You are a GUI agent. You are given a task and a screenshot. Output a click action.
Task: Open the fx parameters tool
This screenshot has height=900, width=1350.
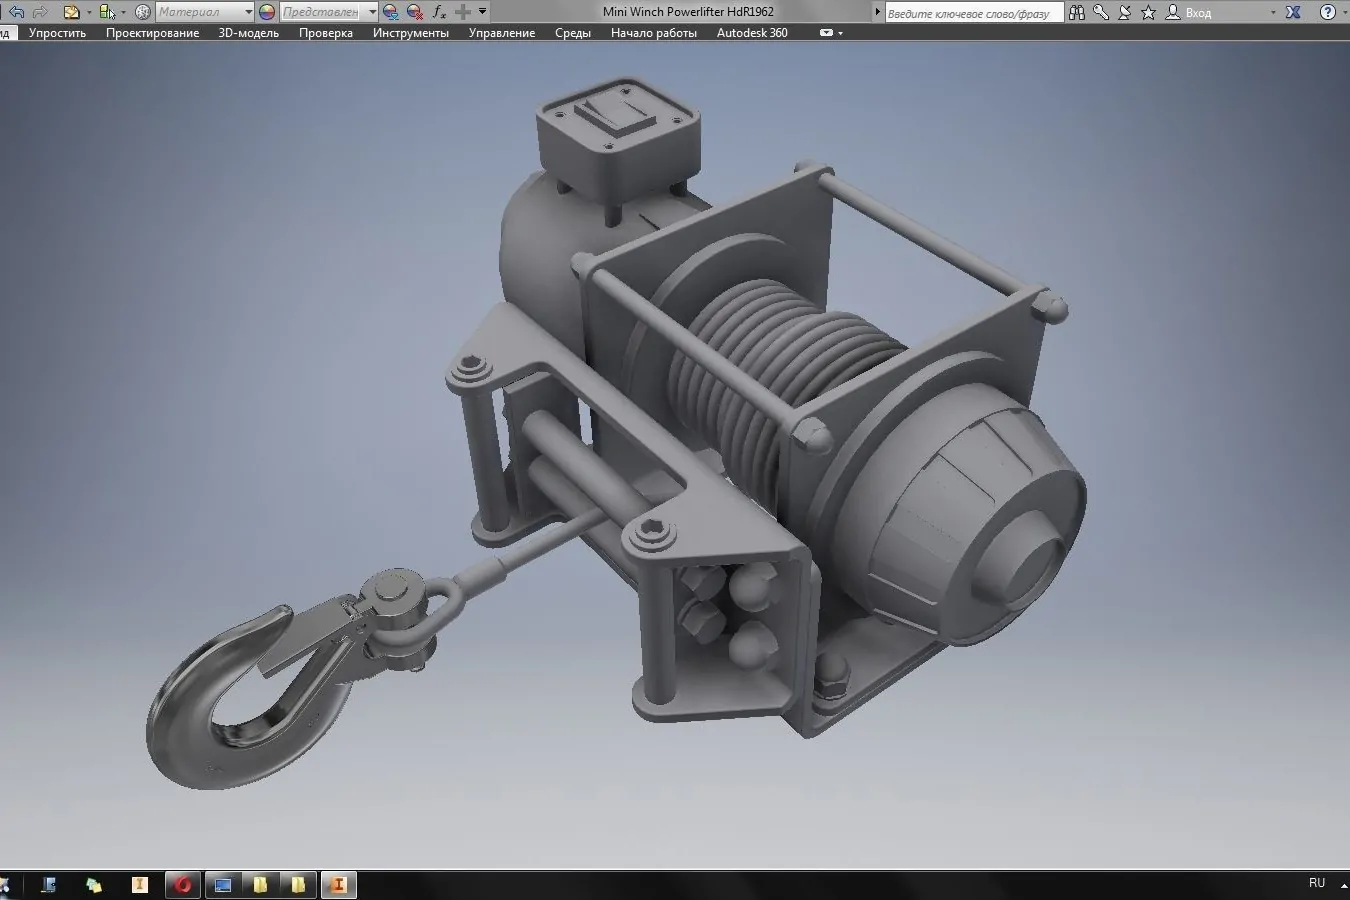(439, 12)
